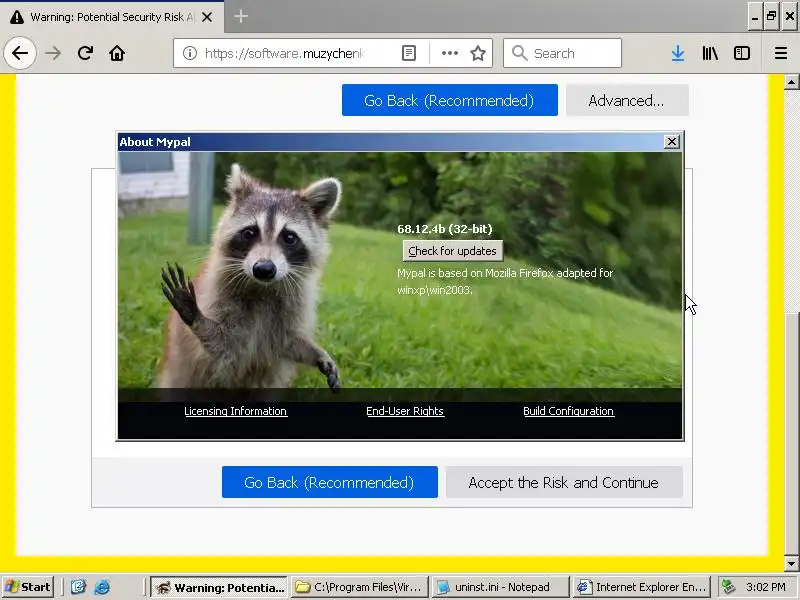Switch to Internet Explorer En... taskbar window

642,587
